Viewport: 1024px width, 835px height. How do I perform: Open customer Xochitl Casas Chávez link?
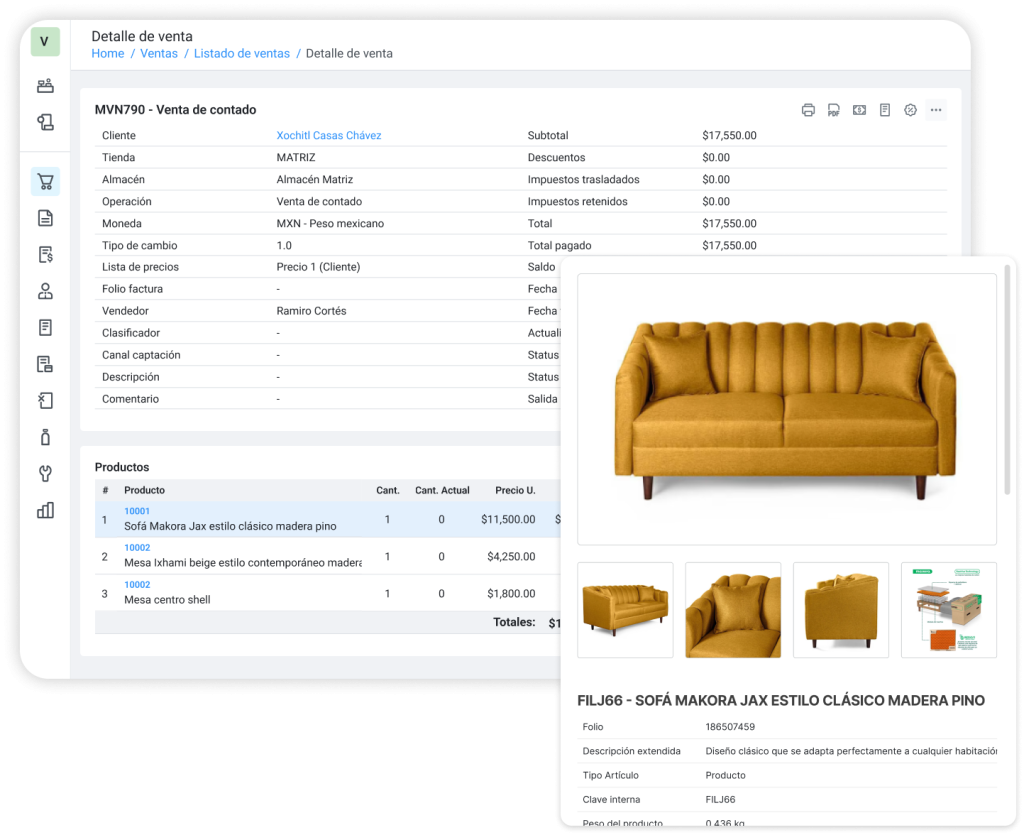329,136
